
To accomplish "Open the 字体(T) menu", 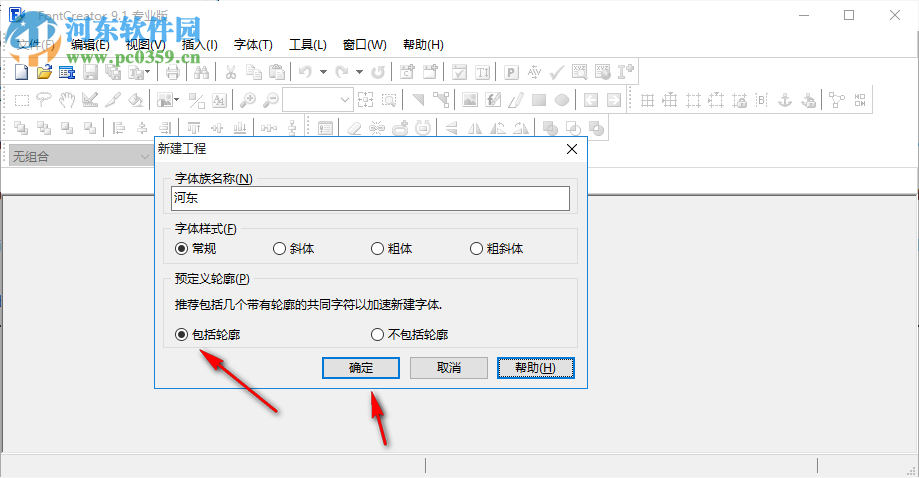I will [x=253, y=45].
